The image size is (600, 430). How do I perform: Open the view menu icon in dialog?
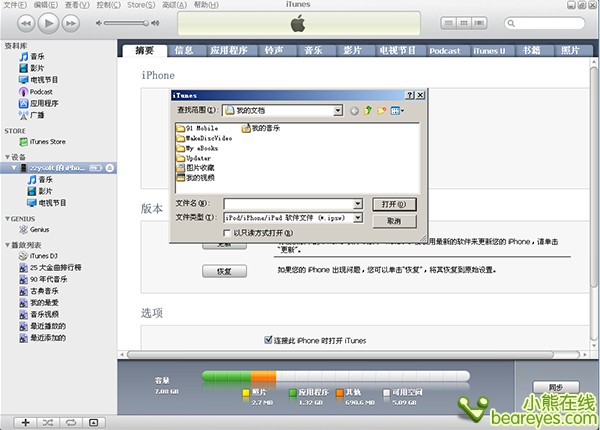pos(397,111)
